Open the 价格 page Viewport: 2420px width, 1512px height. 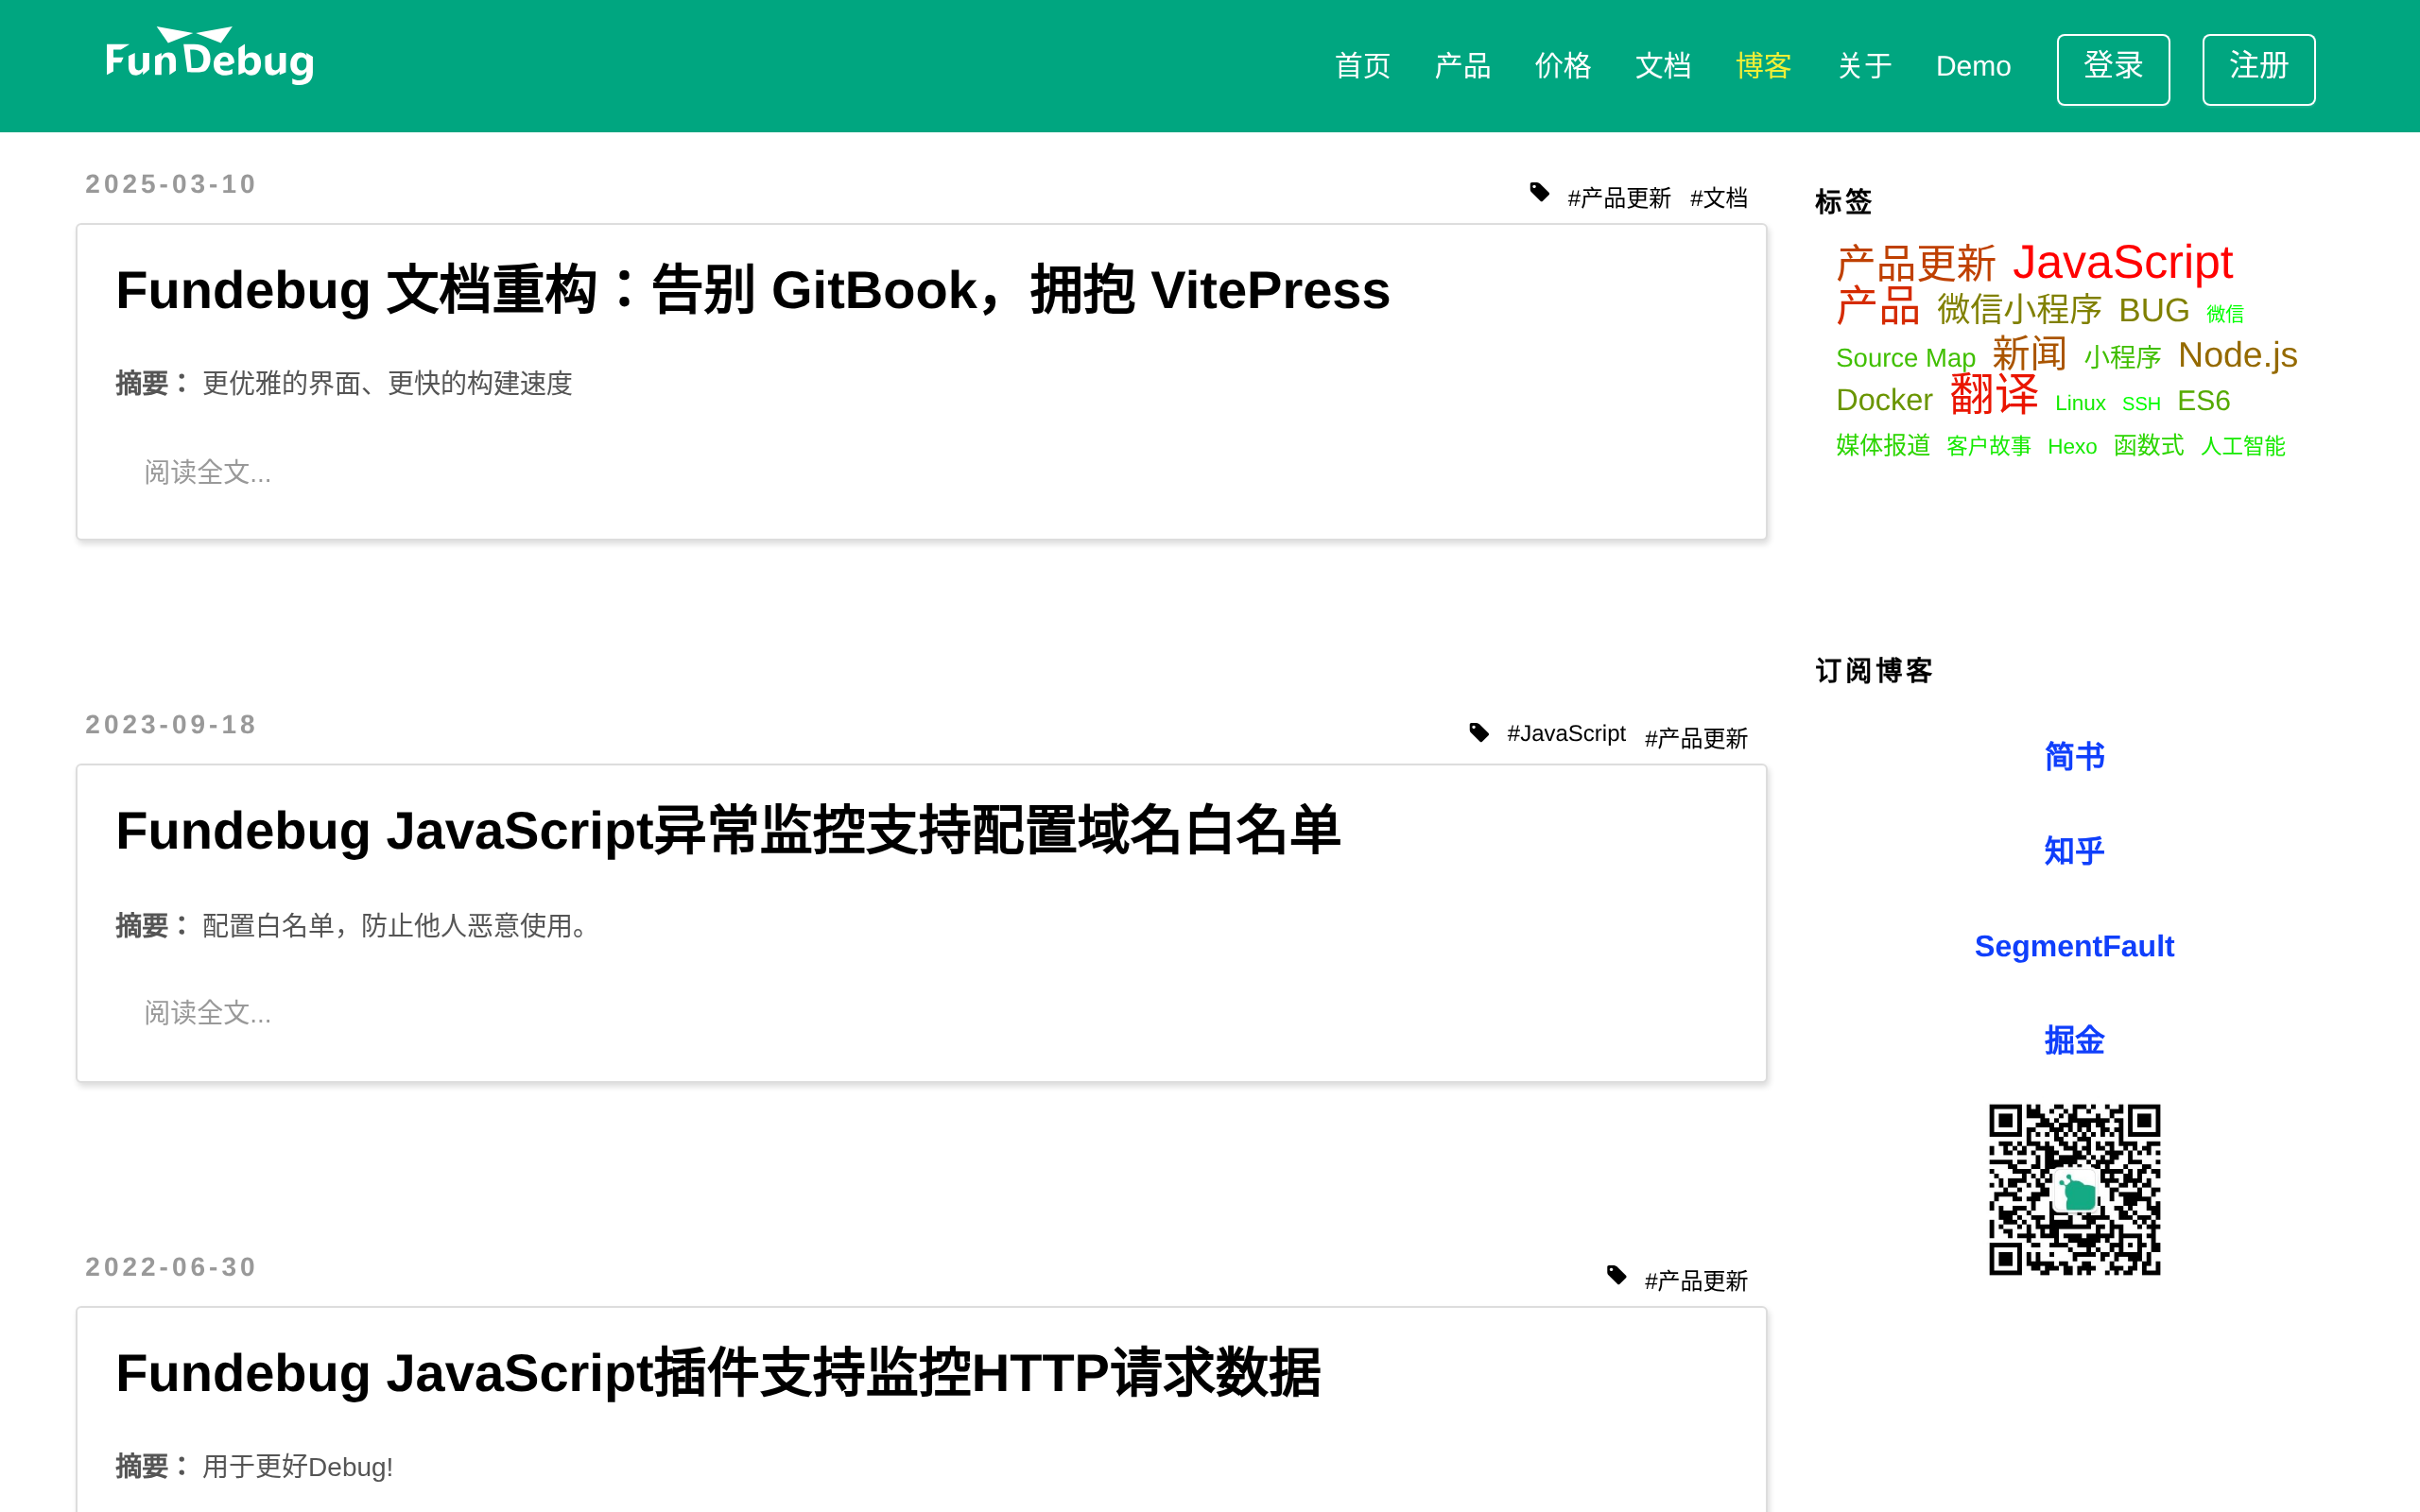(x=1562, y=66)
